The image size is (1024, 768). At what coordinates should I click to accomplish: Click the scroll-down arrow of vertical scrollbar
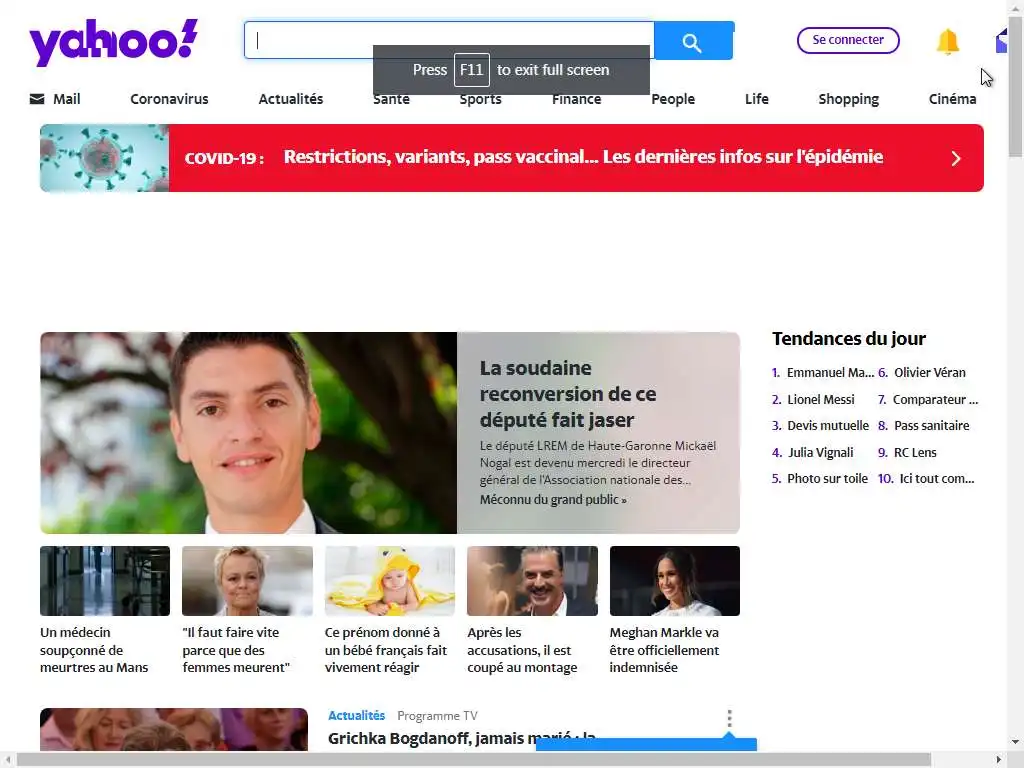click(x=1015, y=742)
